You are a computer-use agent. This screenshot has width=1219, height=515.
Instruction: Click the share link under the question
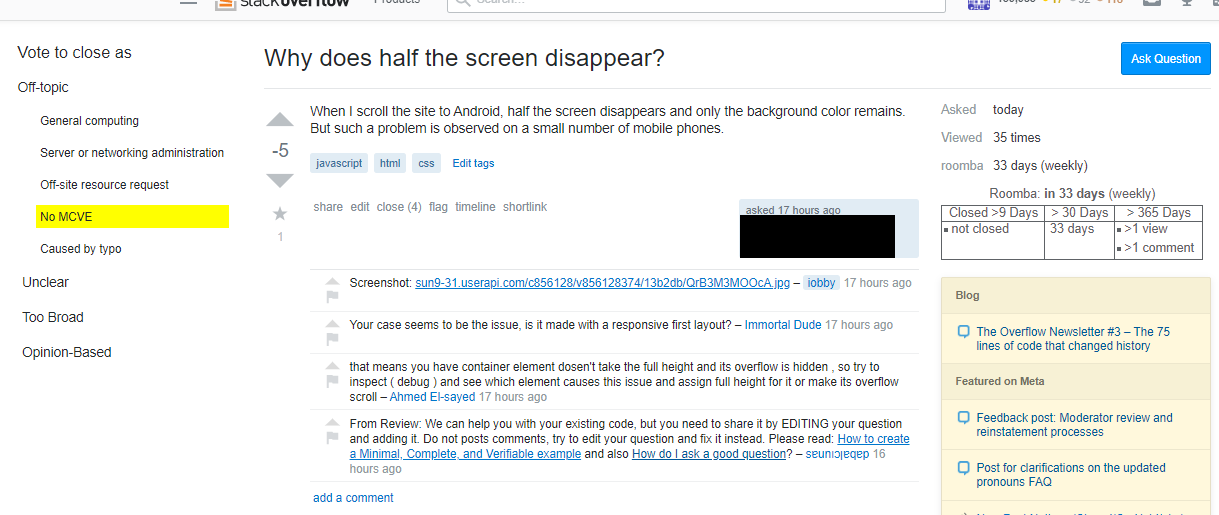pyautogui.click(x=328, y=207)
